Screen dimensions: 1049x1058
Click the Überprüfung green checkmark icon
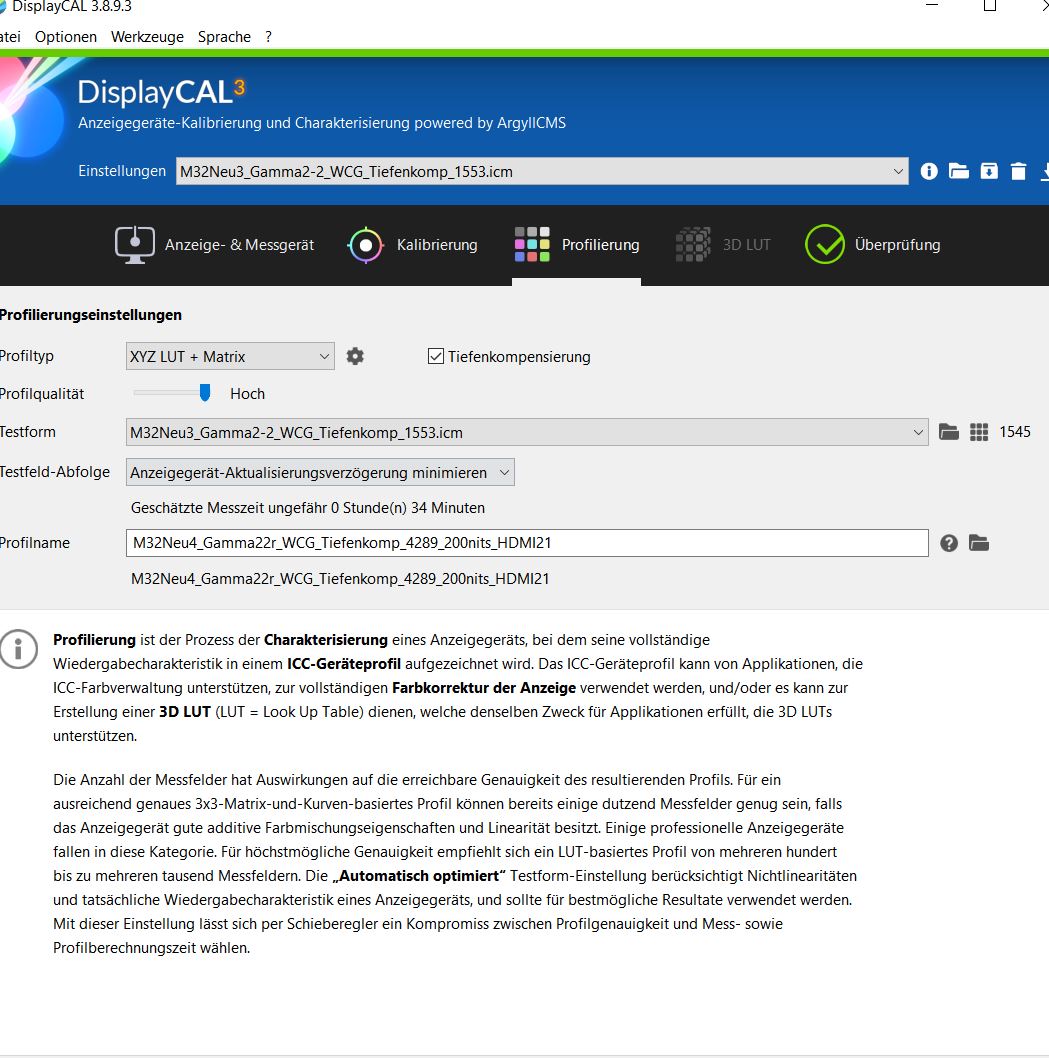point(824,244)
